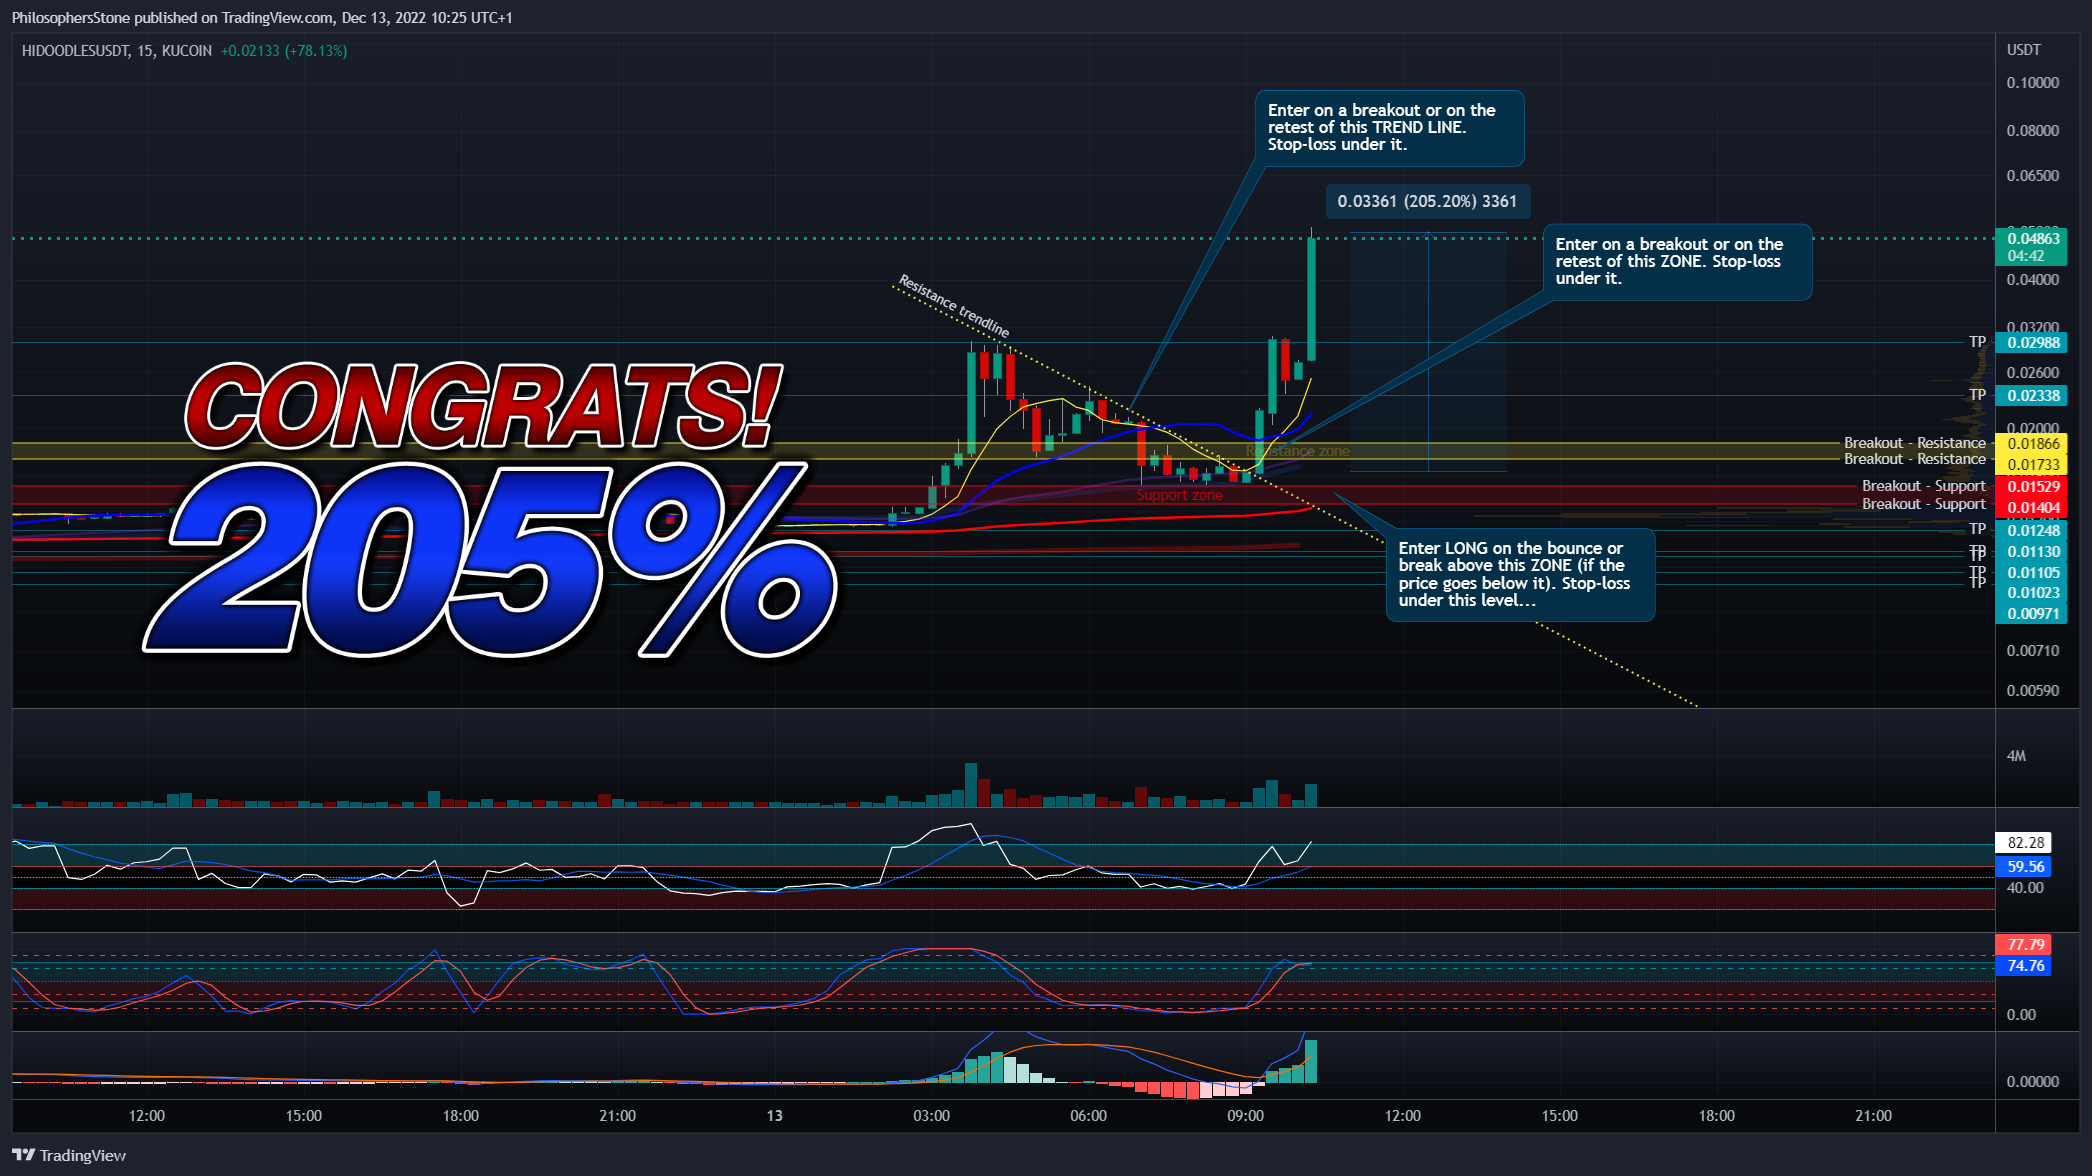This screenshot has height=1176, width=2092.
Task: Click the TradingView logo in footer
Action: pyautogui.click(x=69, y=1155)
